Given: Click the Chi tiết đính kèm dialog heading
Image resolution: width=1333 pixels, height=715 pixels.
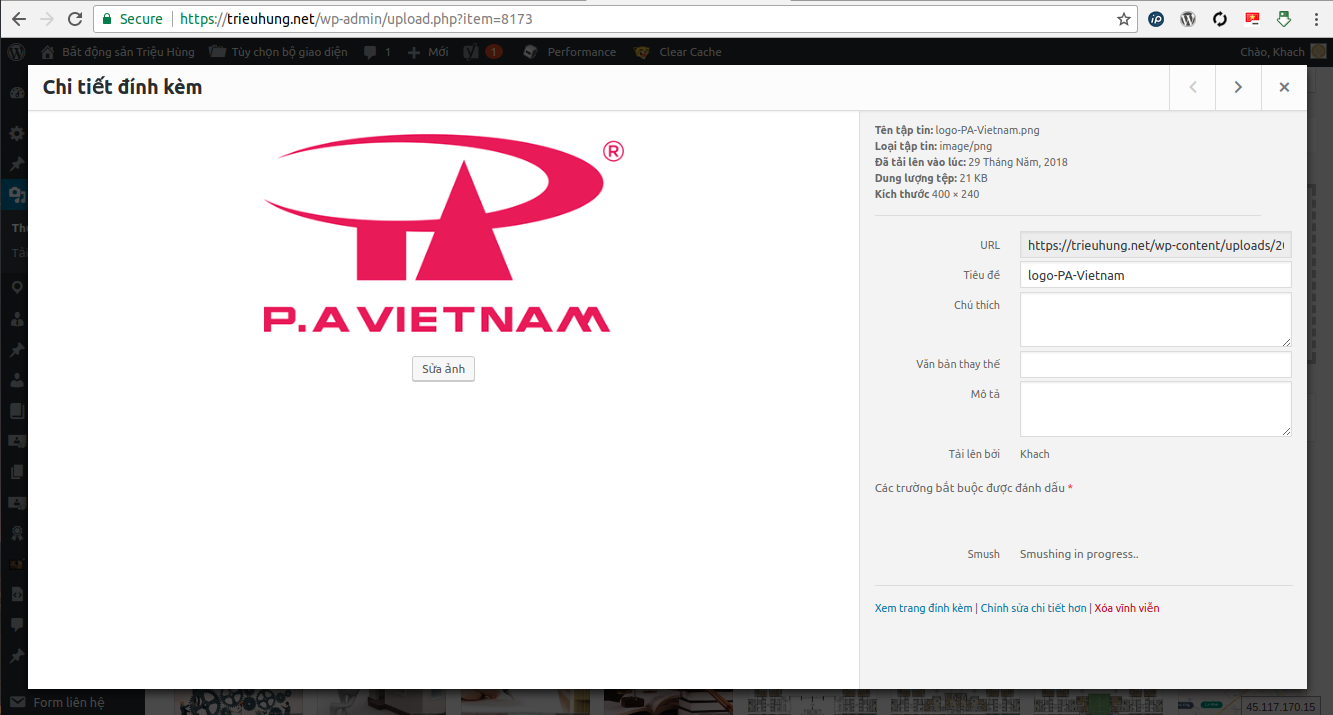Looking at the screenshot, I should 122,87.
